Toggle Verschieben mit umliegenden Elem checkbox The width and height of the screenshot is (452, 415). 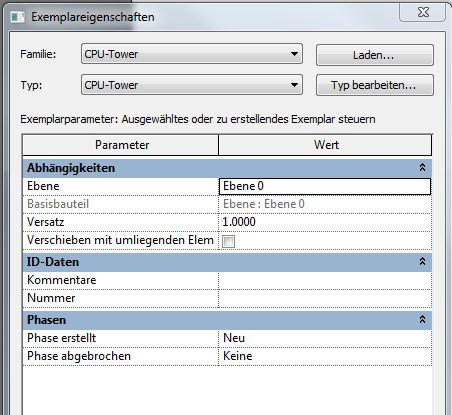tap(228, 241)
